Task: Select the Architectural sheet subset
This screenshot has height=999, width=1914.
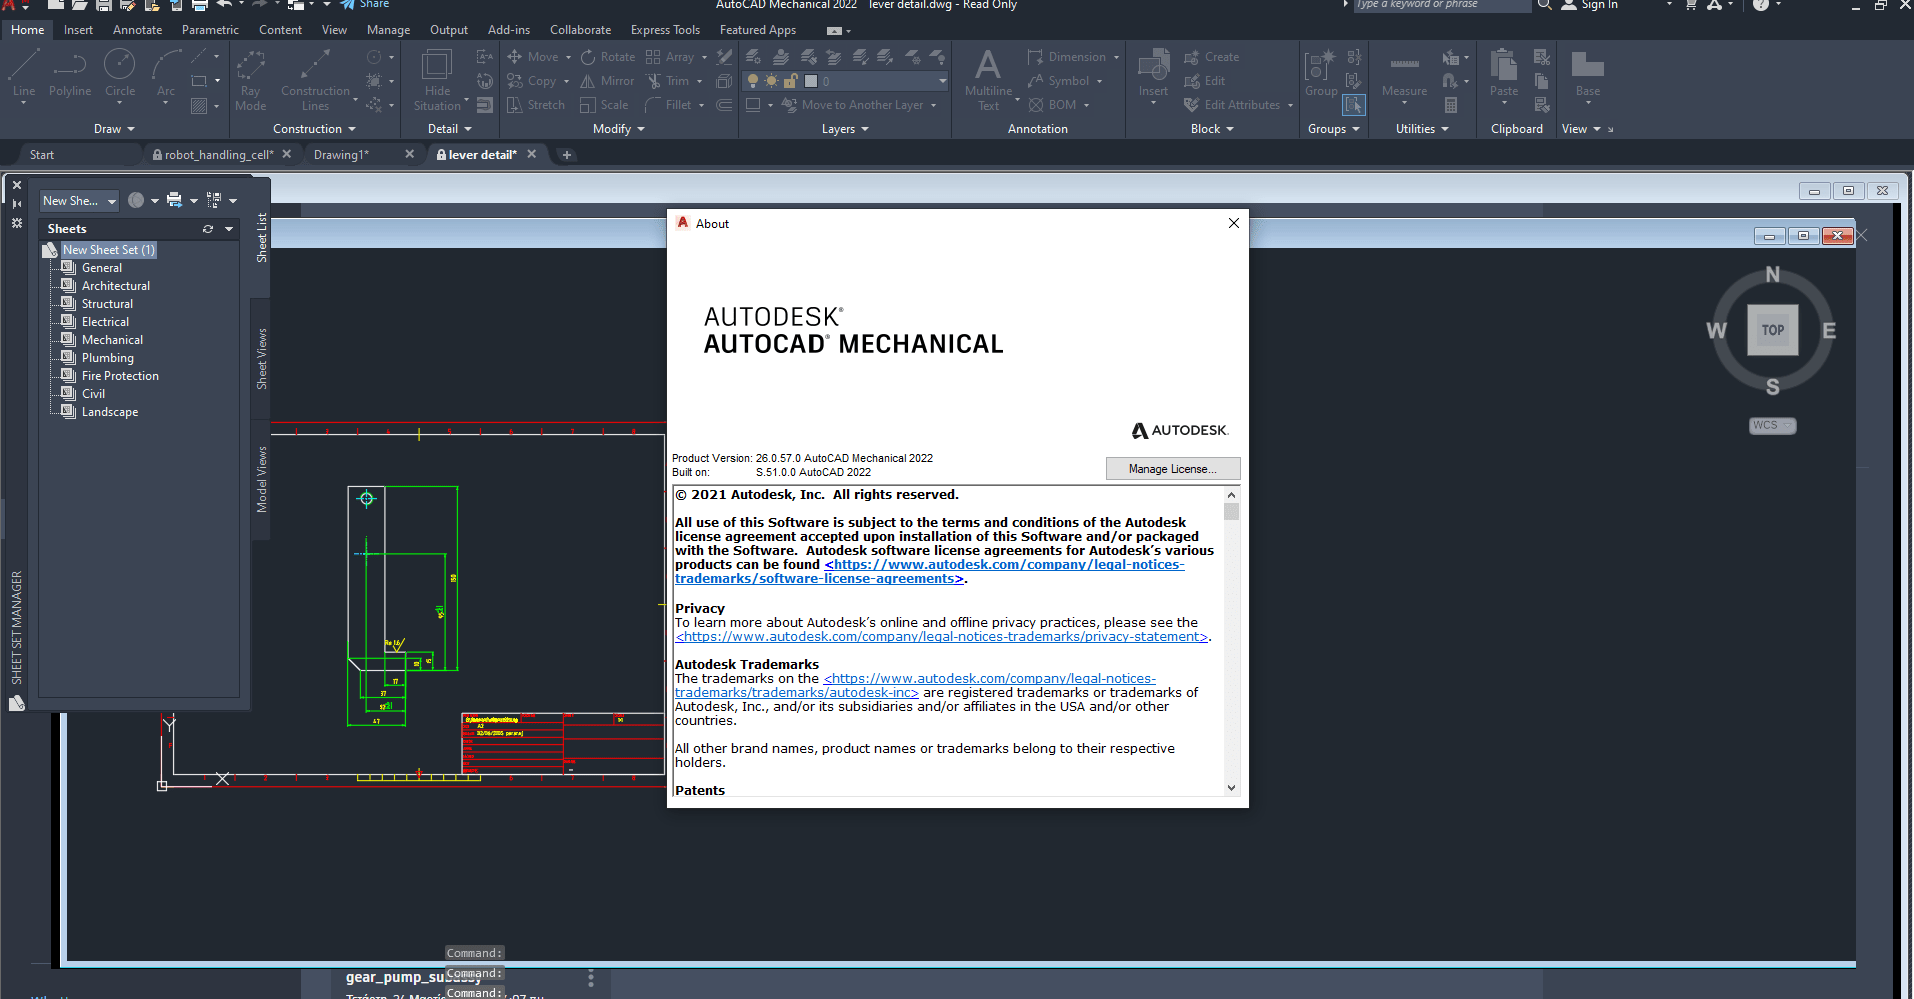Action: pyautogui.click(x=116, y=286)
